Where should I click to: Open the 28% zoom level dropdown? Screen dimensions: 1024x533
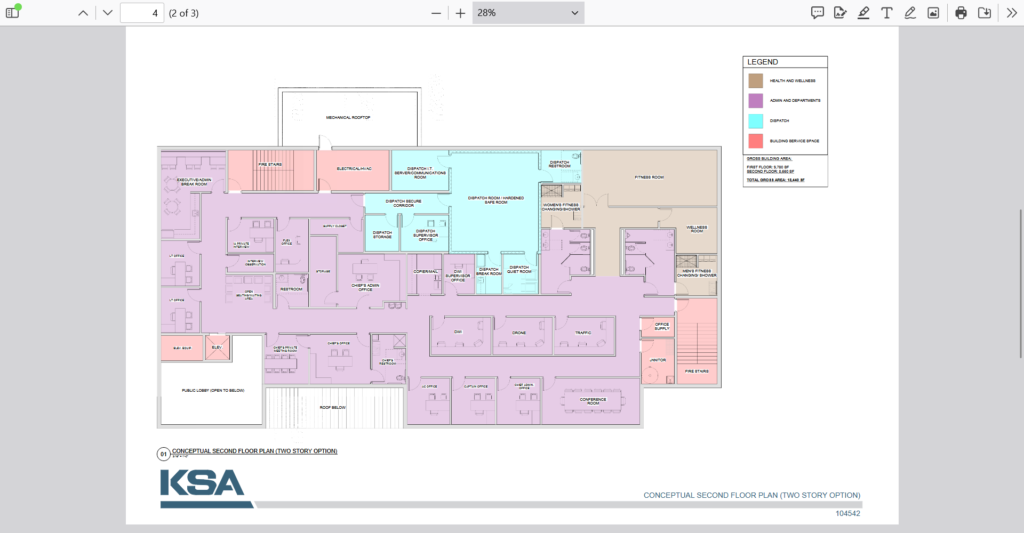(x=527, y=13)
